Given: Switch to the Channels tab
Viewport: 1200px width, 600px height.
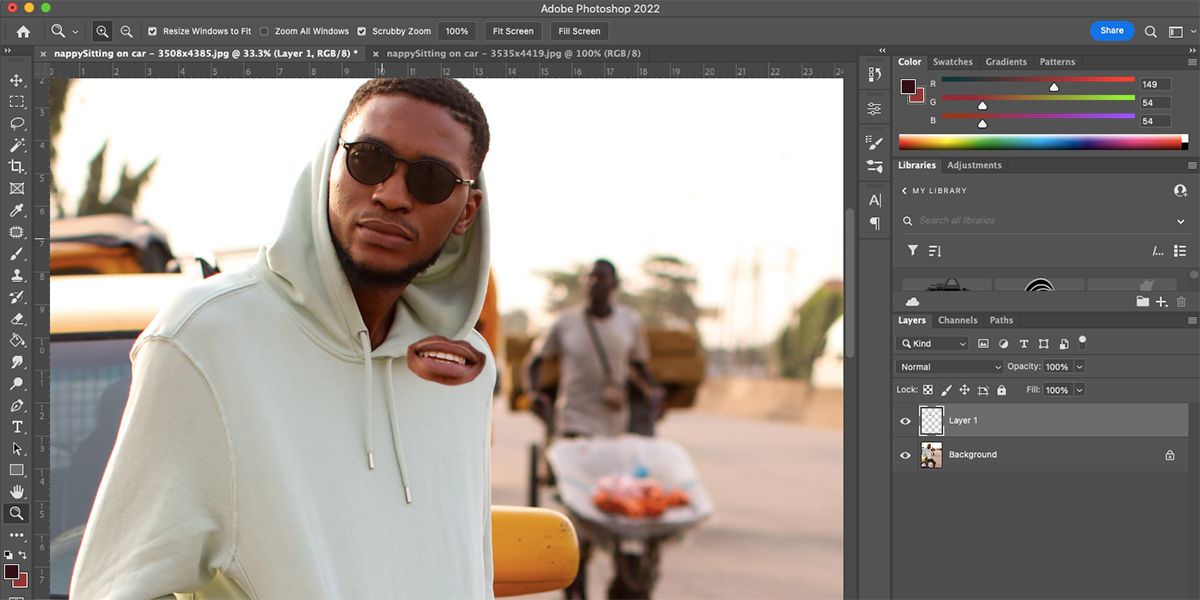Looking at the screenshot, I should (957, 320).
